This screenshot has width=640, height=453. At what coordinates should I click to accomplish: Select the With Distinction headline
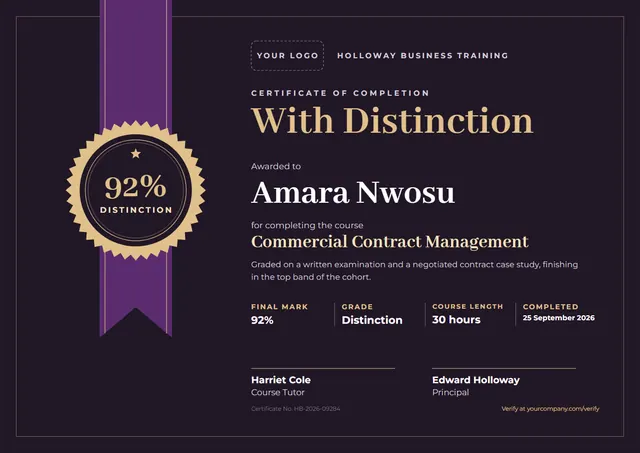click(392, 120)
